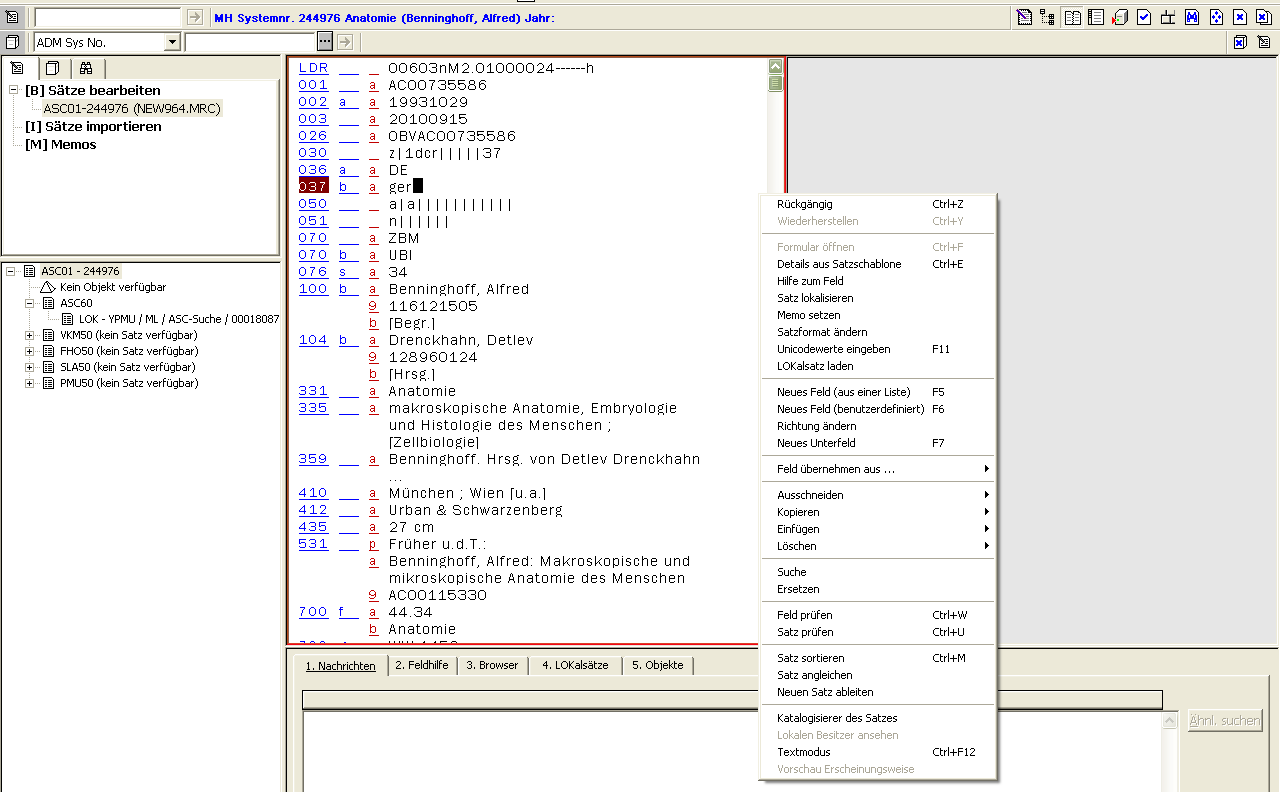
Task: Click the input field beside ADM Sys No.
Action: 251,42
